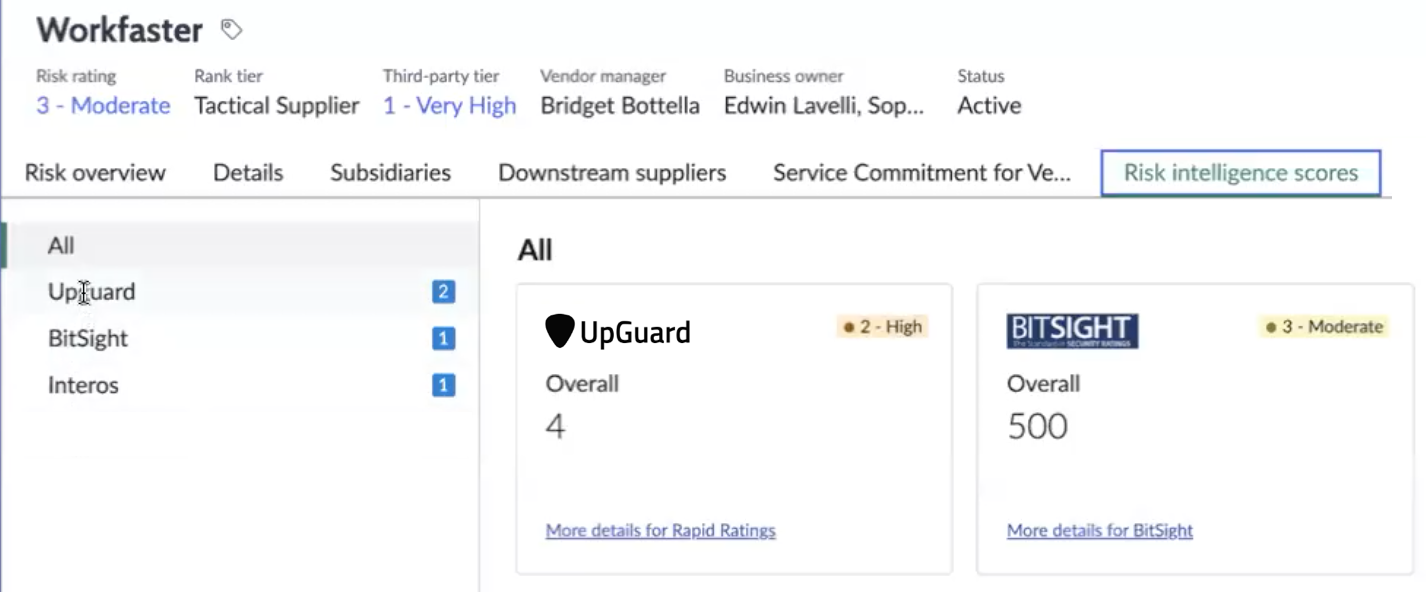Click the vendor manager name Bridget Bottella
The width and height of the screenshot is (1426, 594).
pyautogui.click(x=620, y=106)
